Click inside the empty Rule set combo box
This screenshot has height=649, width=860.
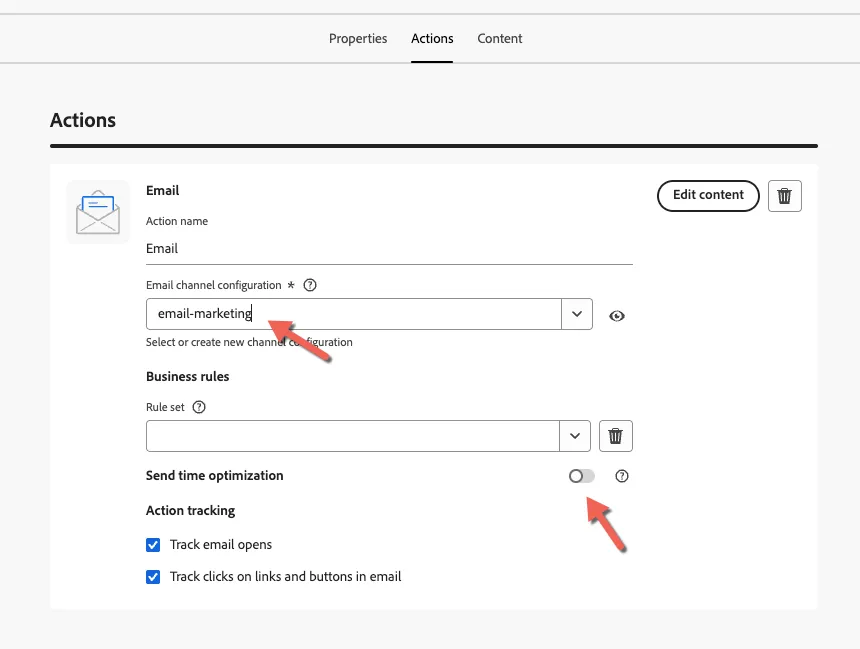[x=353, y=436]
